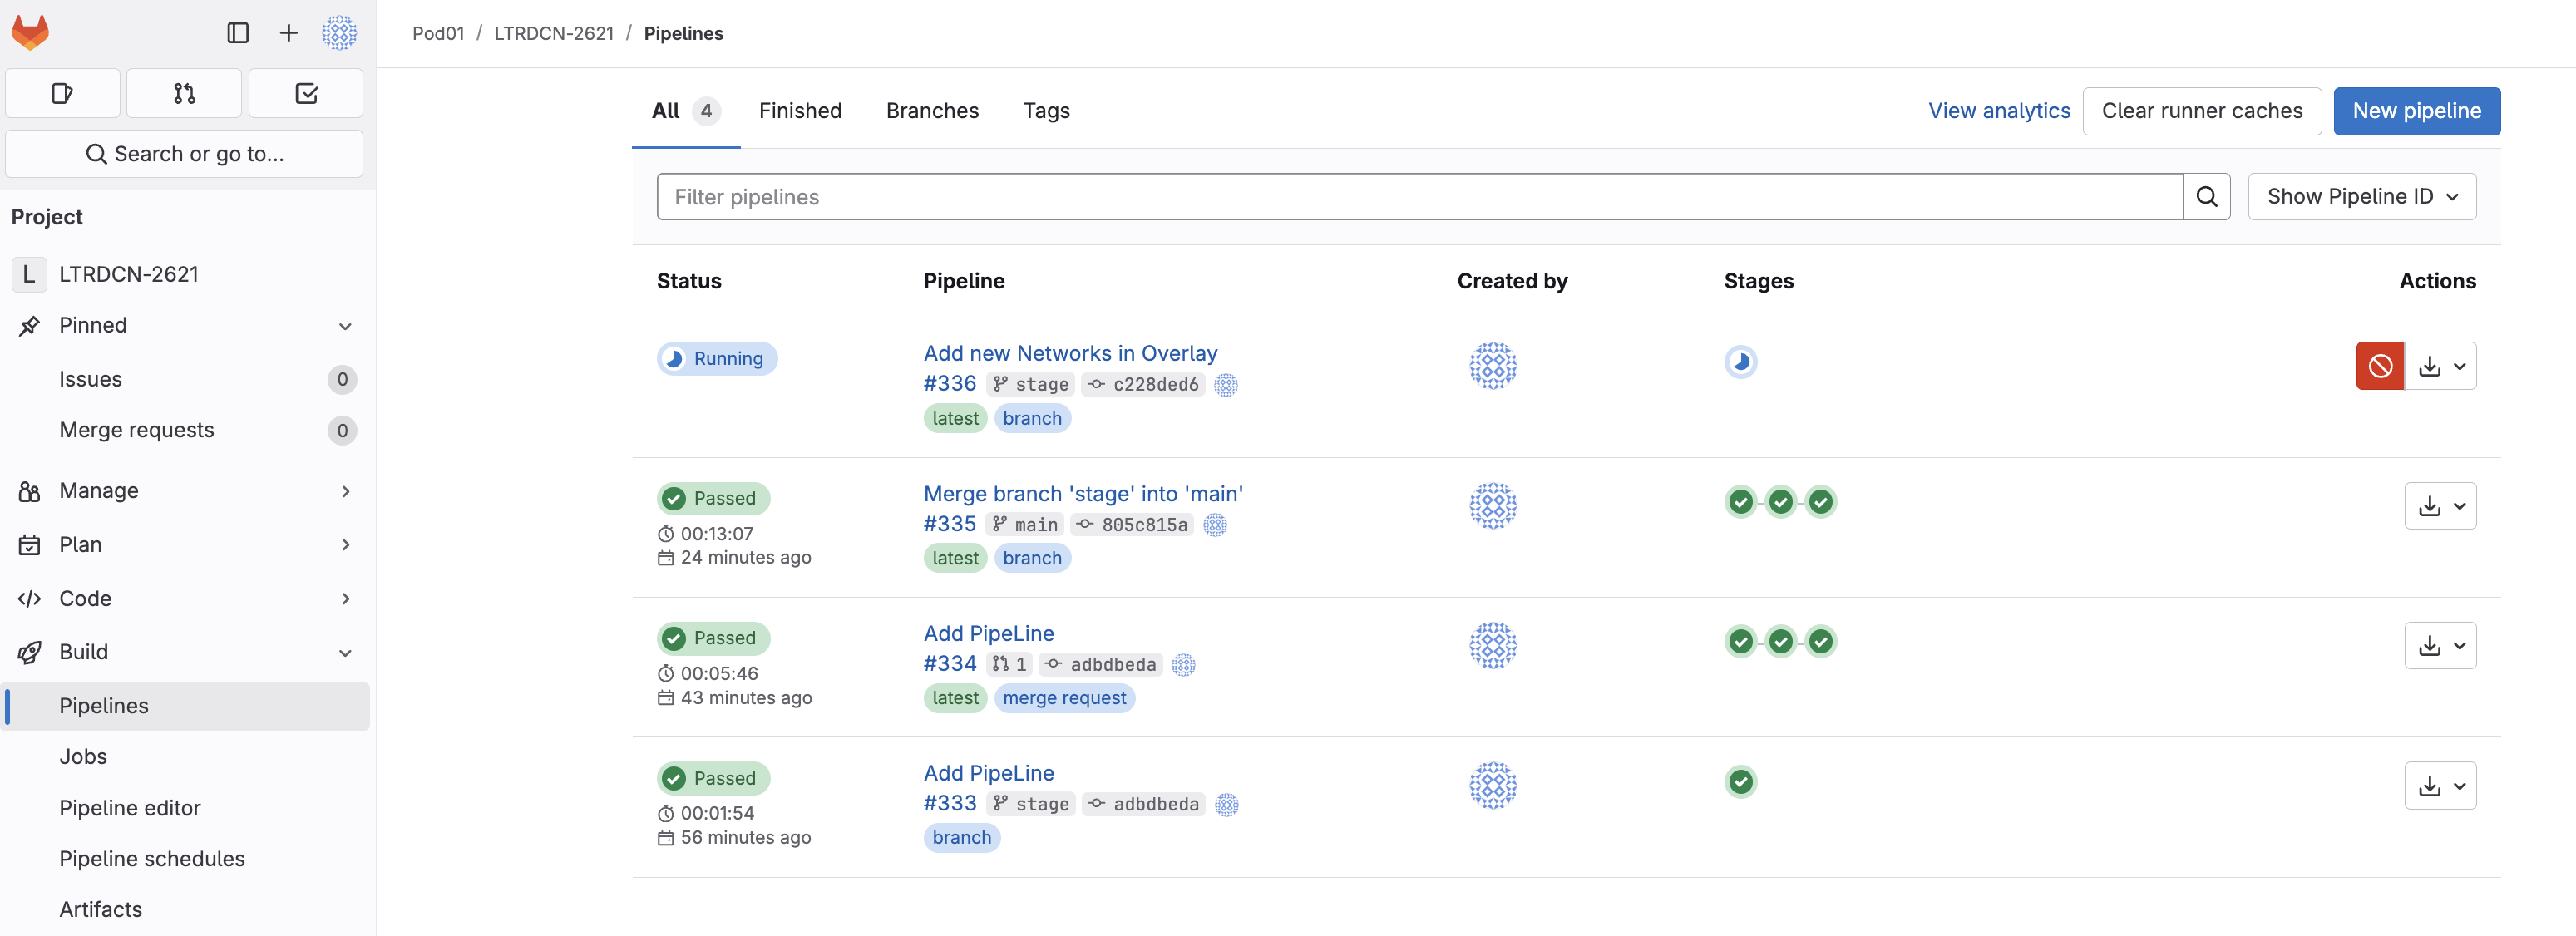
Task: Click the plus create new icon
Action: tap(288, 33)
